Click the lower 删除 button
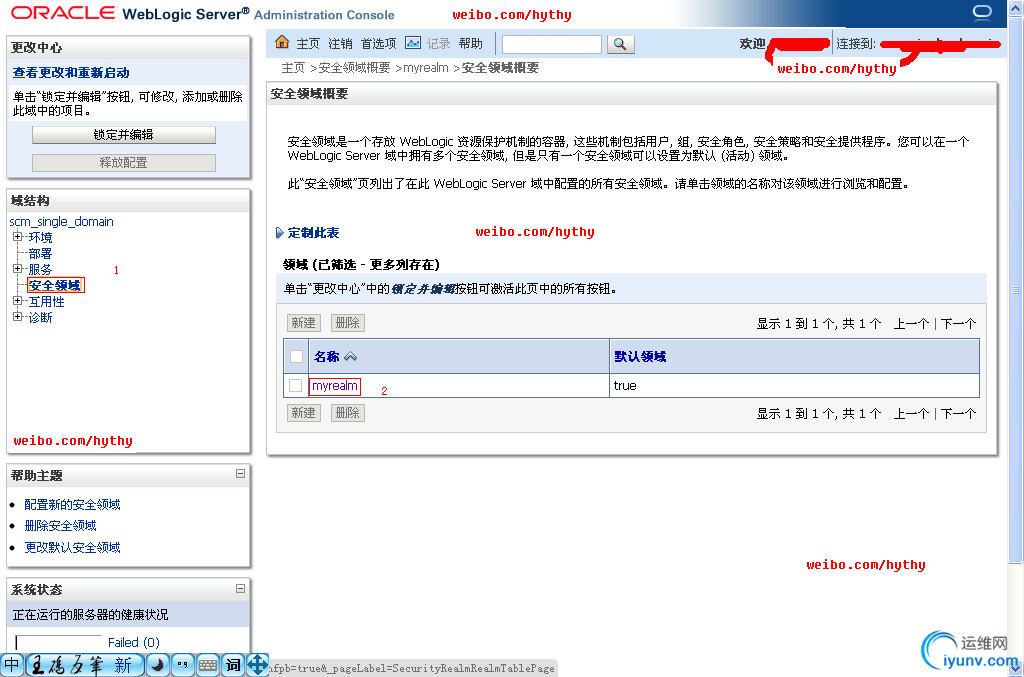 click(x=347, y=413)
